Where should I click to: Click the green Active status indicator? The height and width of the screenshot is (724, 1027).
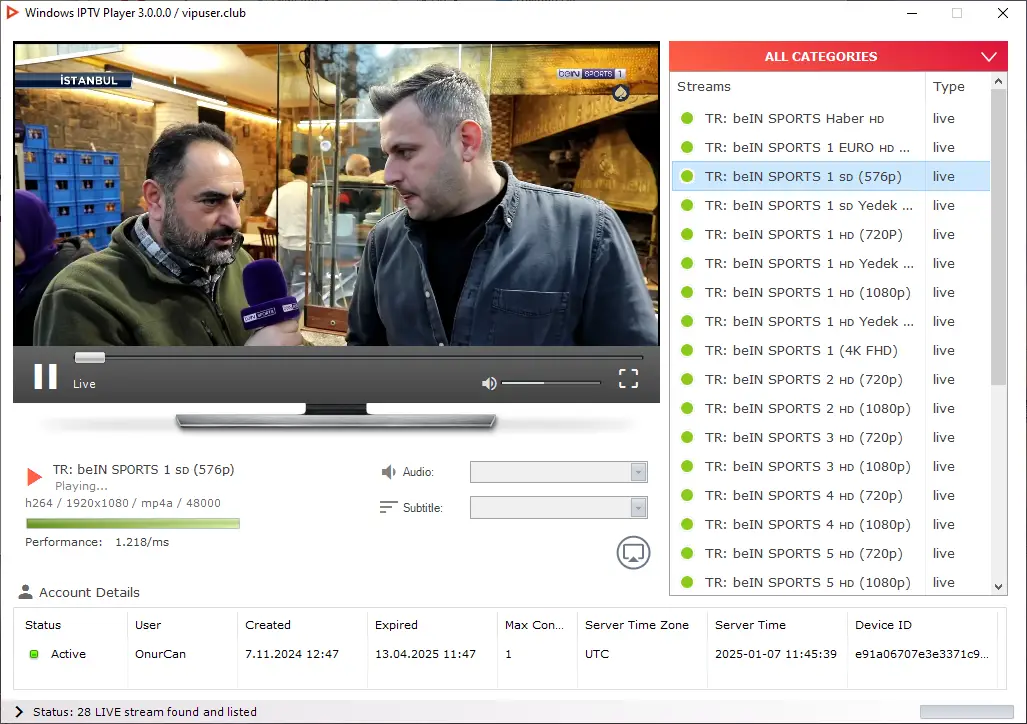click(34, 654)
